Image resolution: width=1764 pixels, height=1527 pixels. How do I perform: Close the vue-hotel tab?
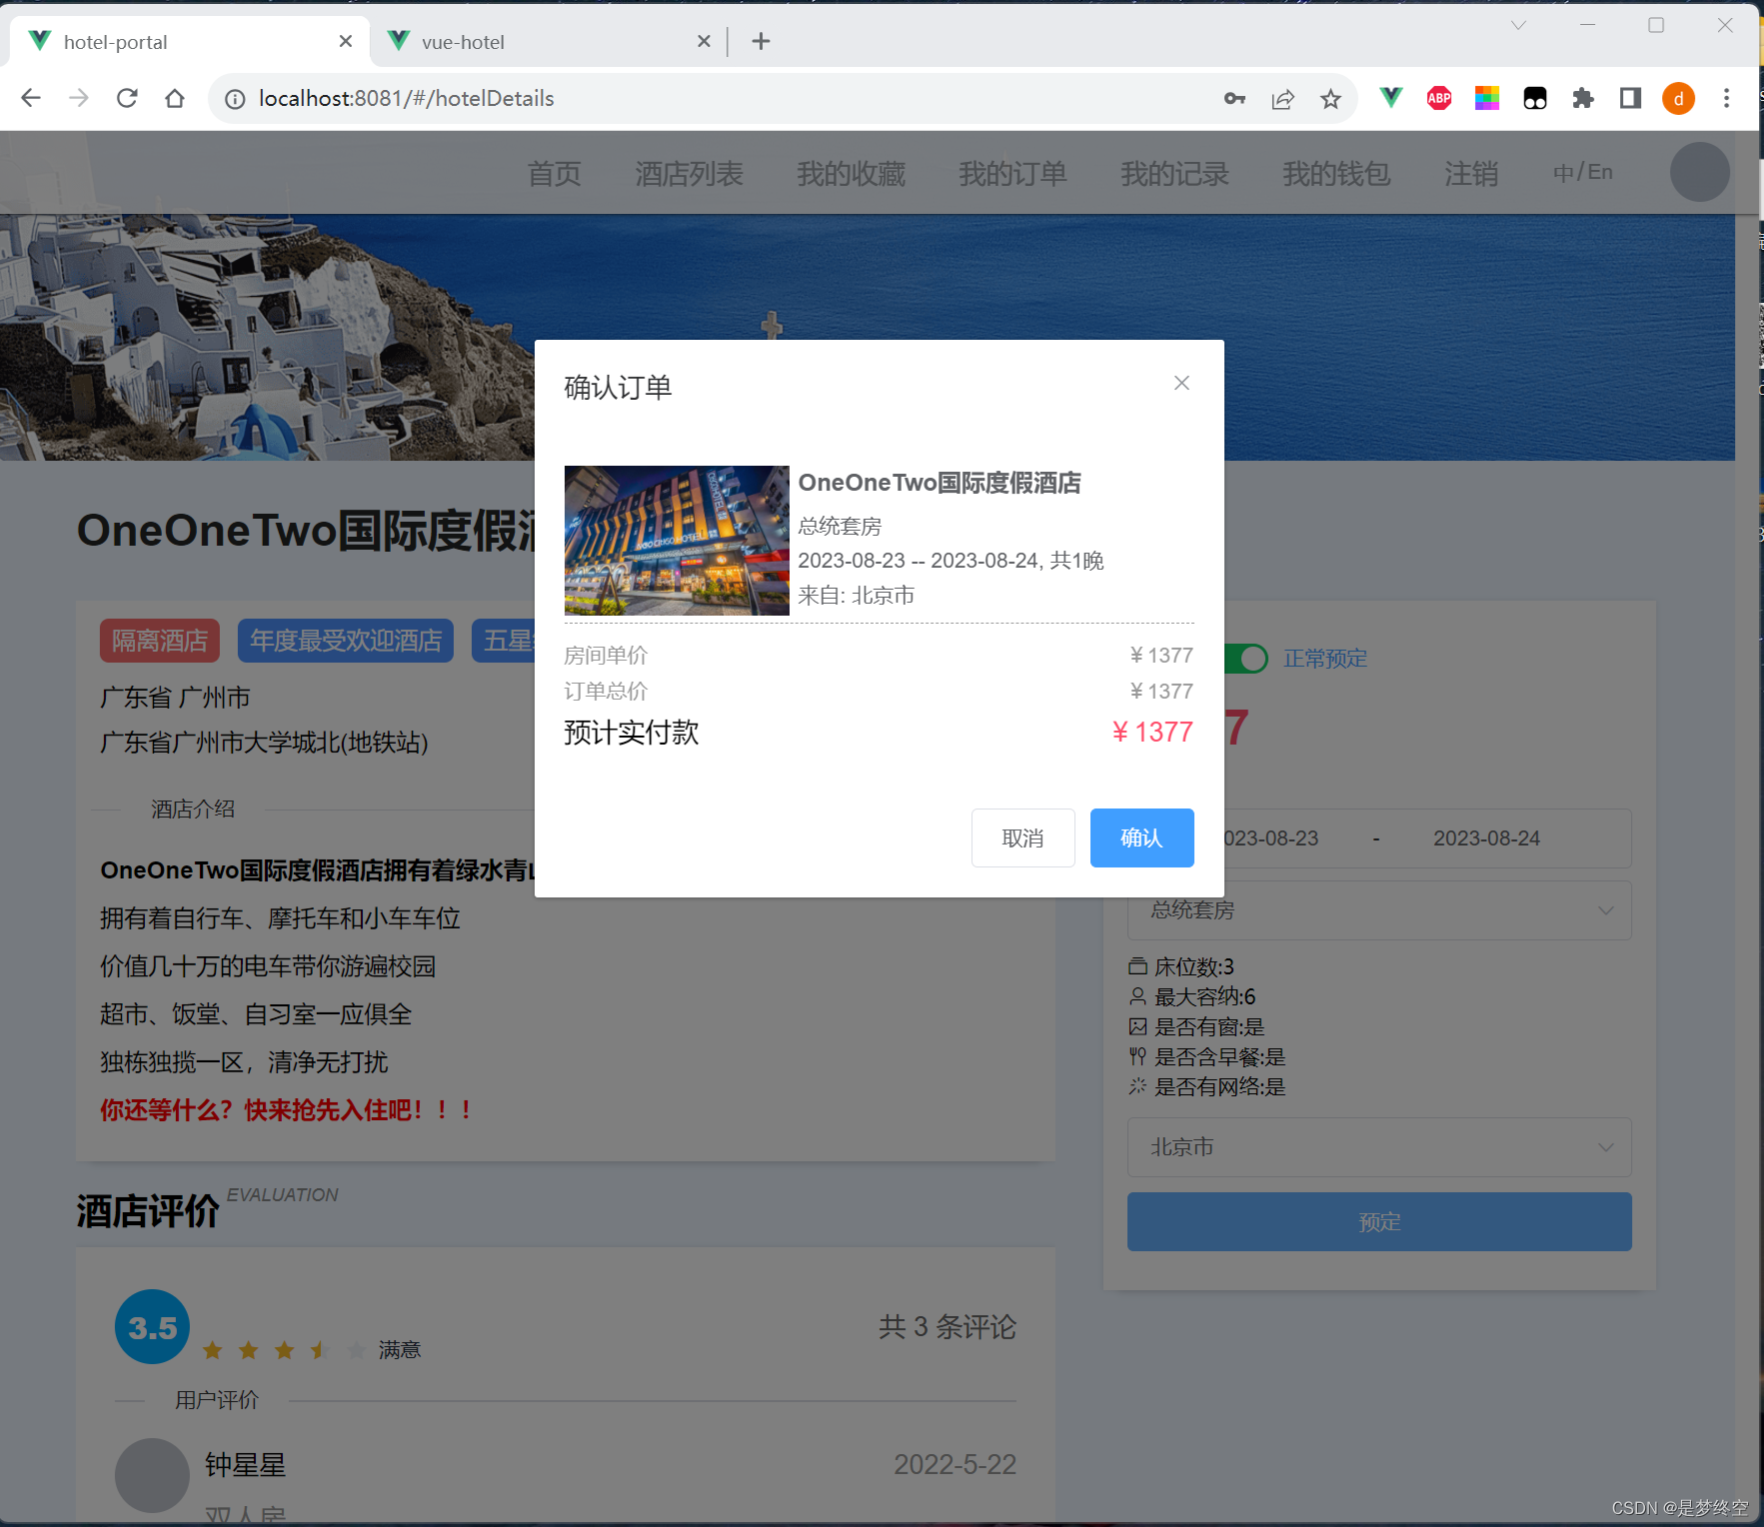(703, 41)
